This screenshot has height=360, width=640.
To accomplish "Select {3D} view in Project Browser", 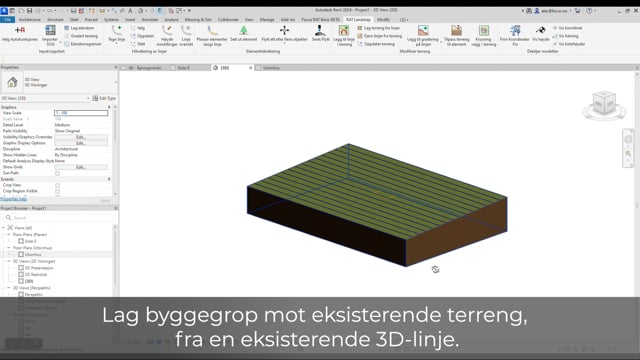I will tap(29, 281).
